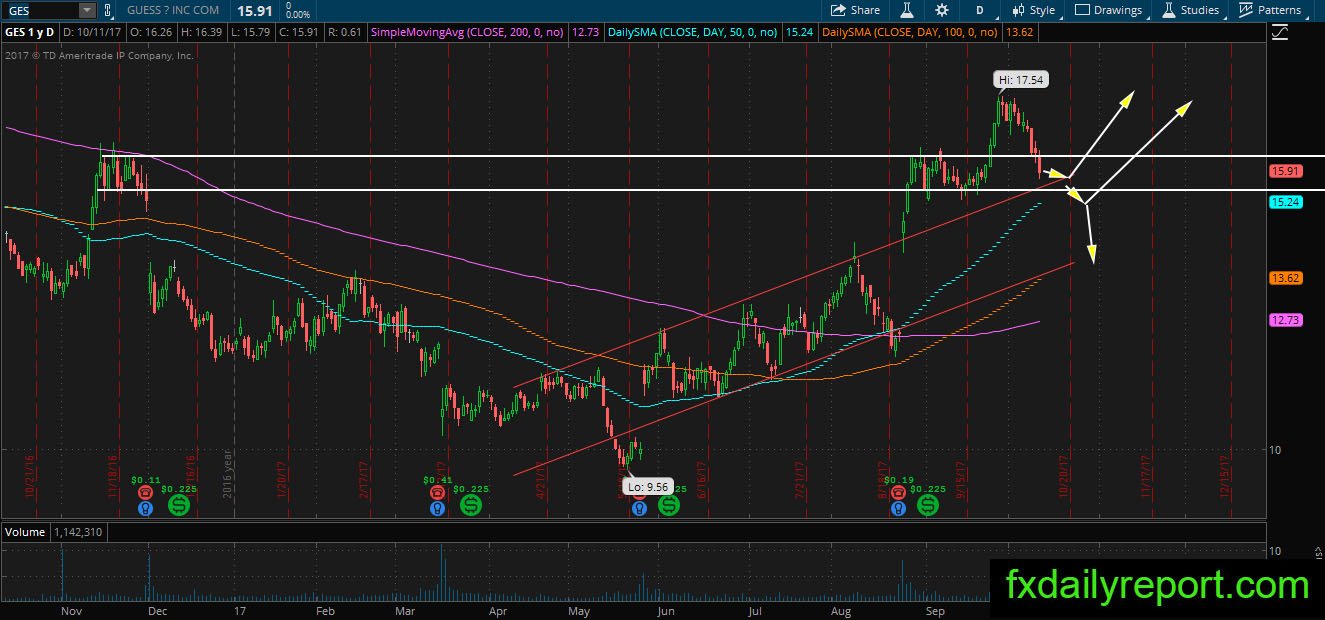This screenshot has width=1325, height=620.
Task: Click the chart mode icon below Patterns
Action: click(1280, 33)
